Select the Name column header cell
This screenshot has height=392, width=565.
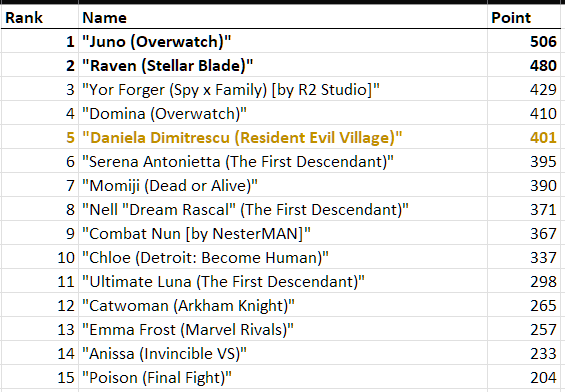[283, 17]
